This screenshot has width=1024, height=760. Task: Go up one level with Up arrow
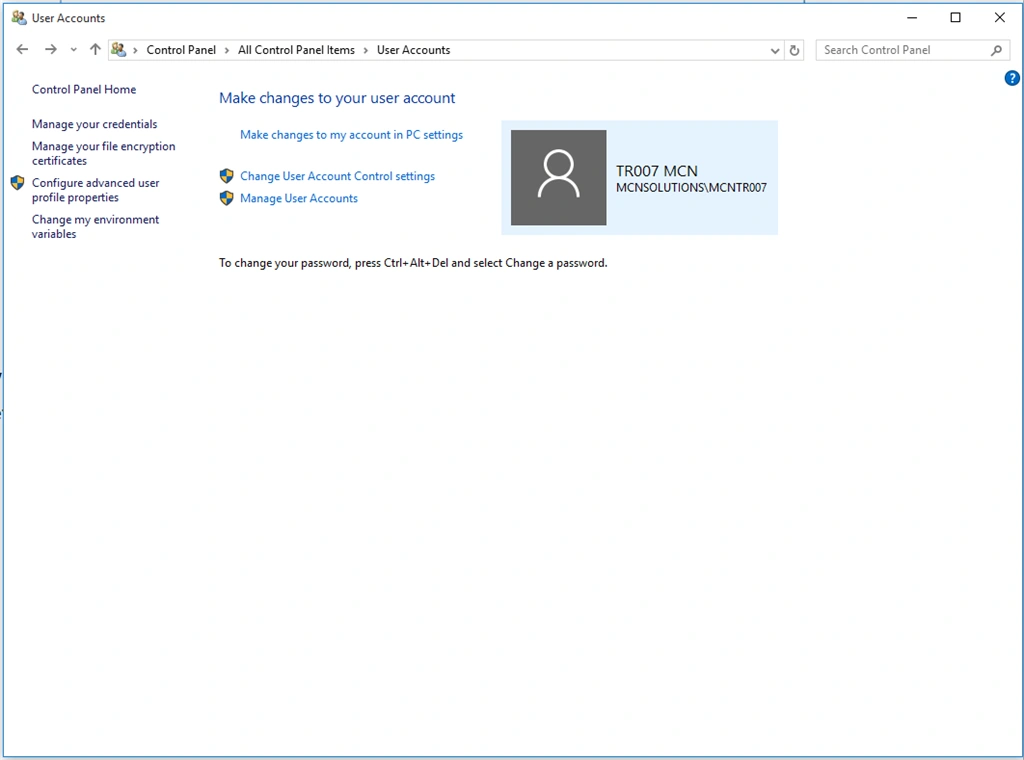[95, 50]
